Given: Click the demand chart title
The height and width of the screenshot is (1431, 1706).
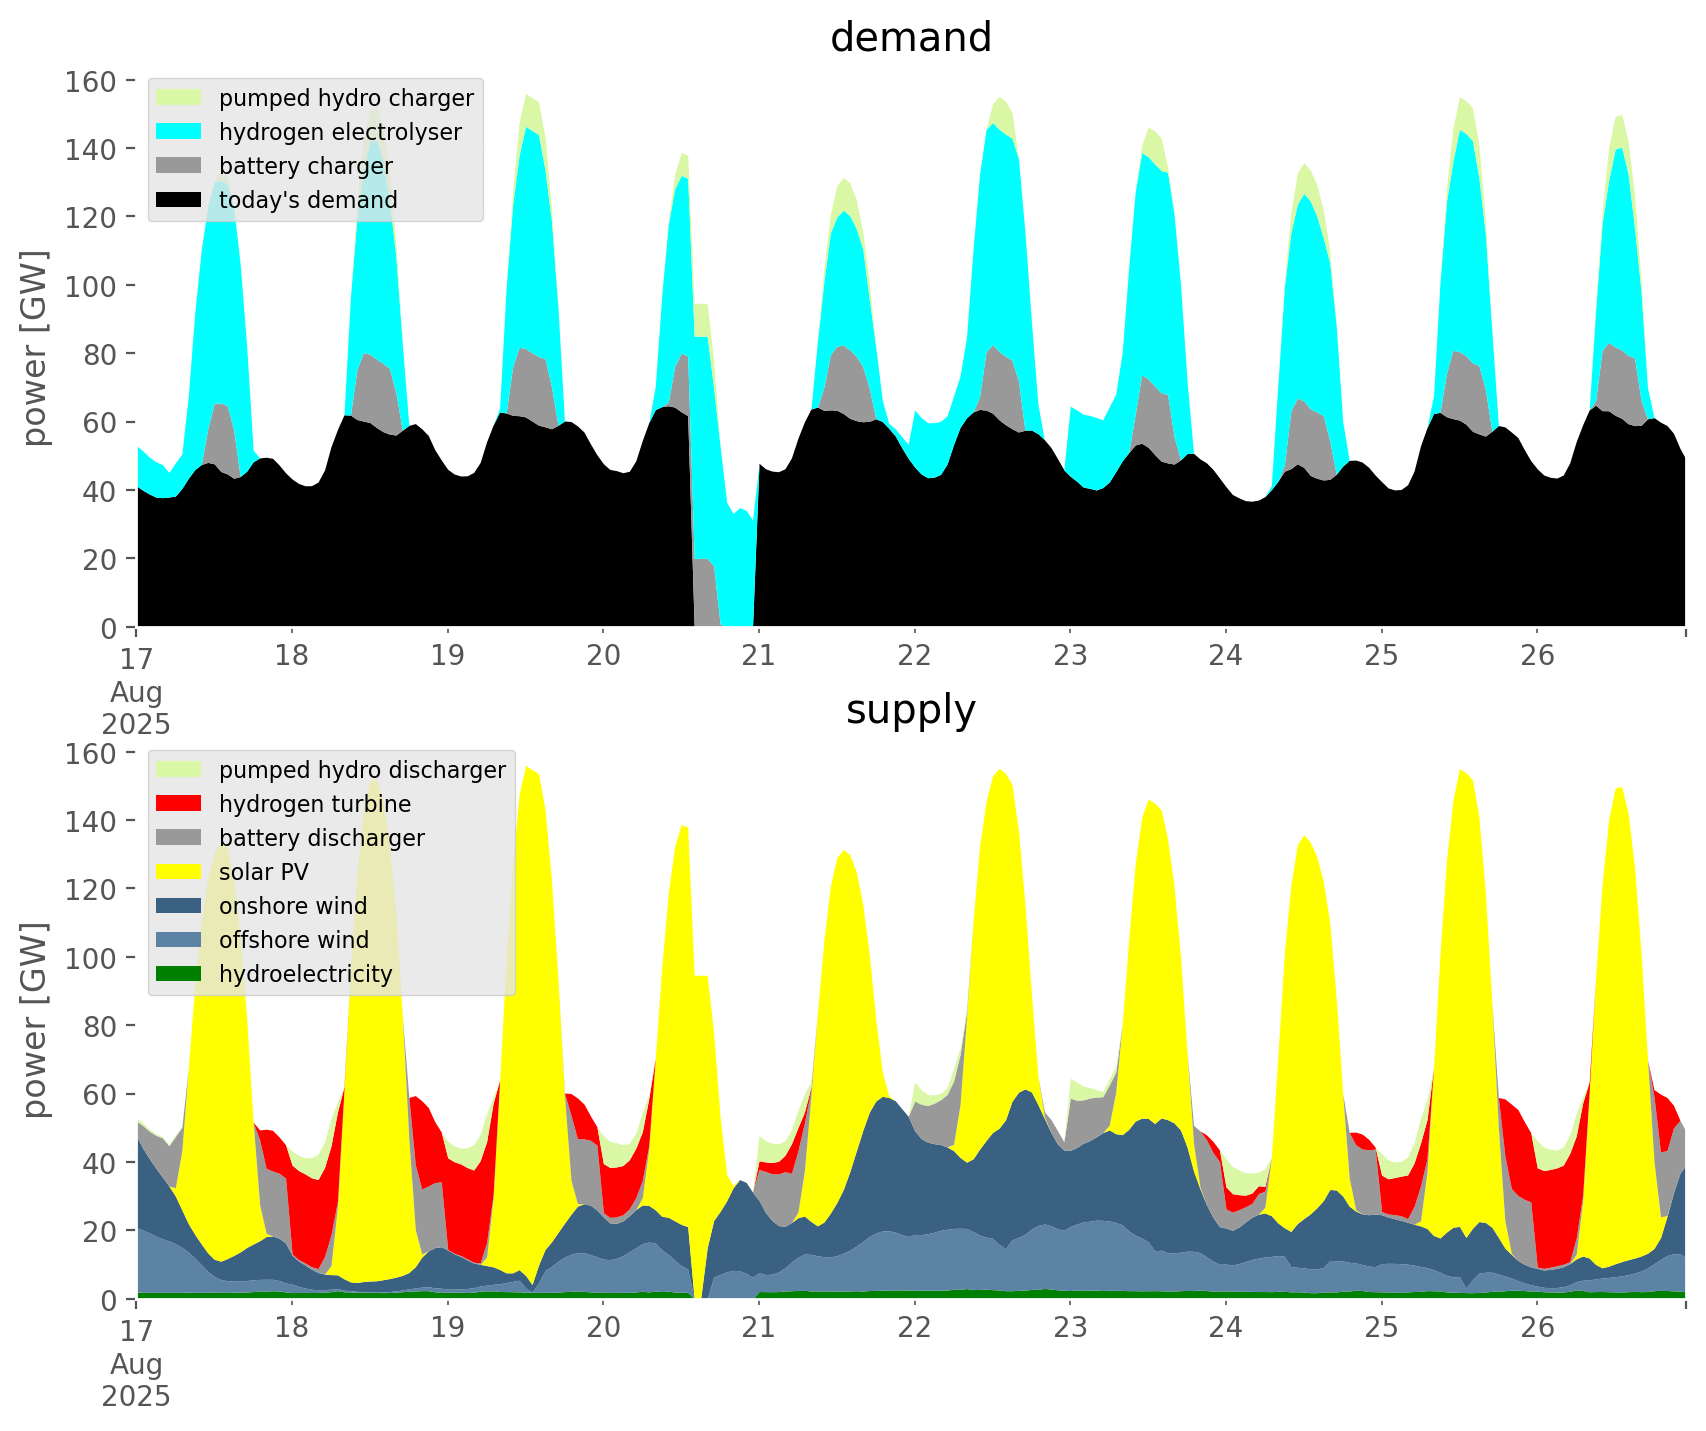Looking at the screenshot, I should point(910,38).
